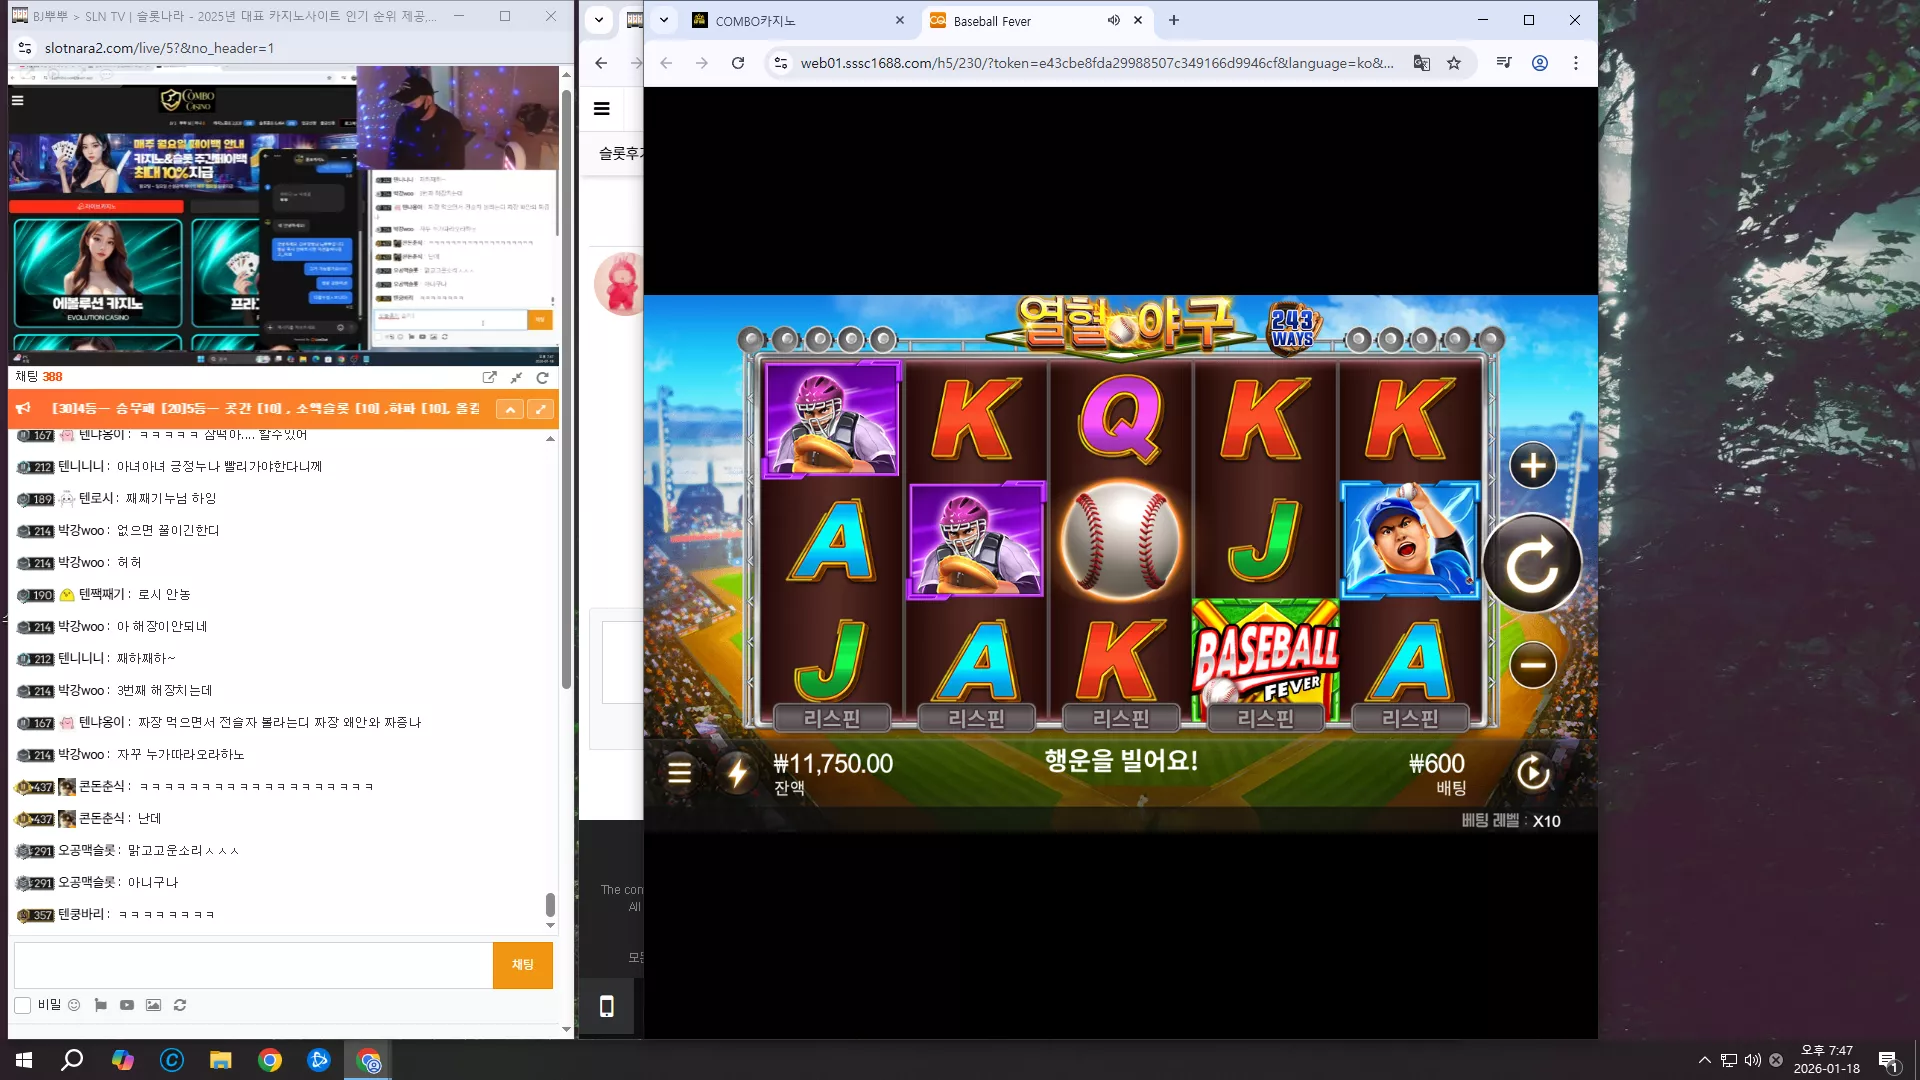Open the slot game hamburger menu
Viewport: 1920px width, 1080px height.
click(679, 772)
